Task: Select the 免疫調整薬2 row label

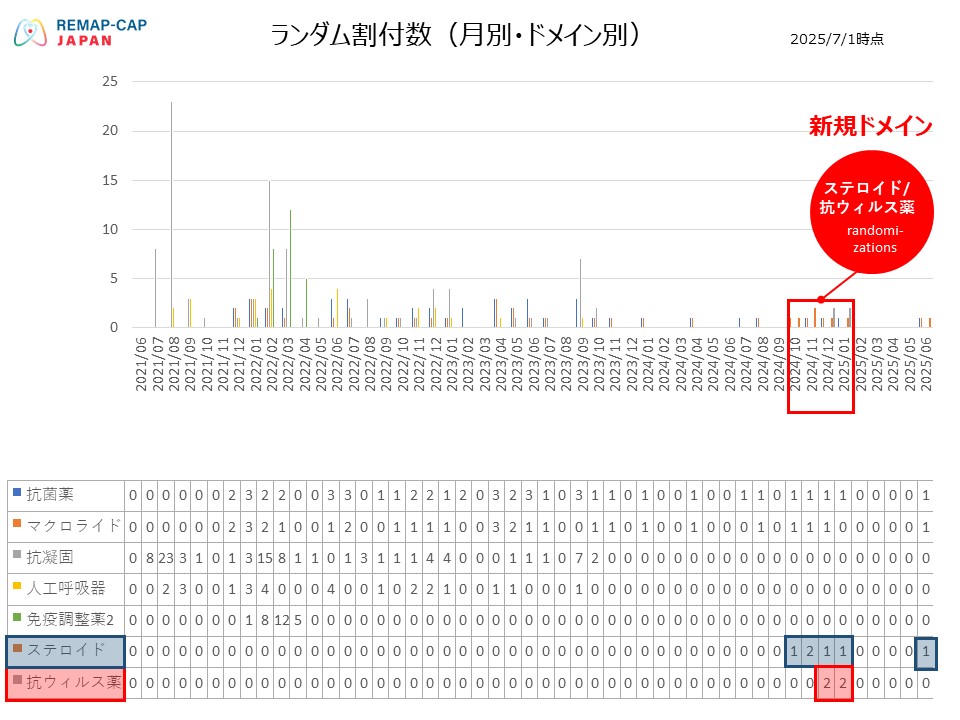Action: [x=70, y=620]
